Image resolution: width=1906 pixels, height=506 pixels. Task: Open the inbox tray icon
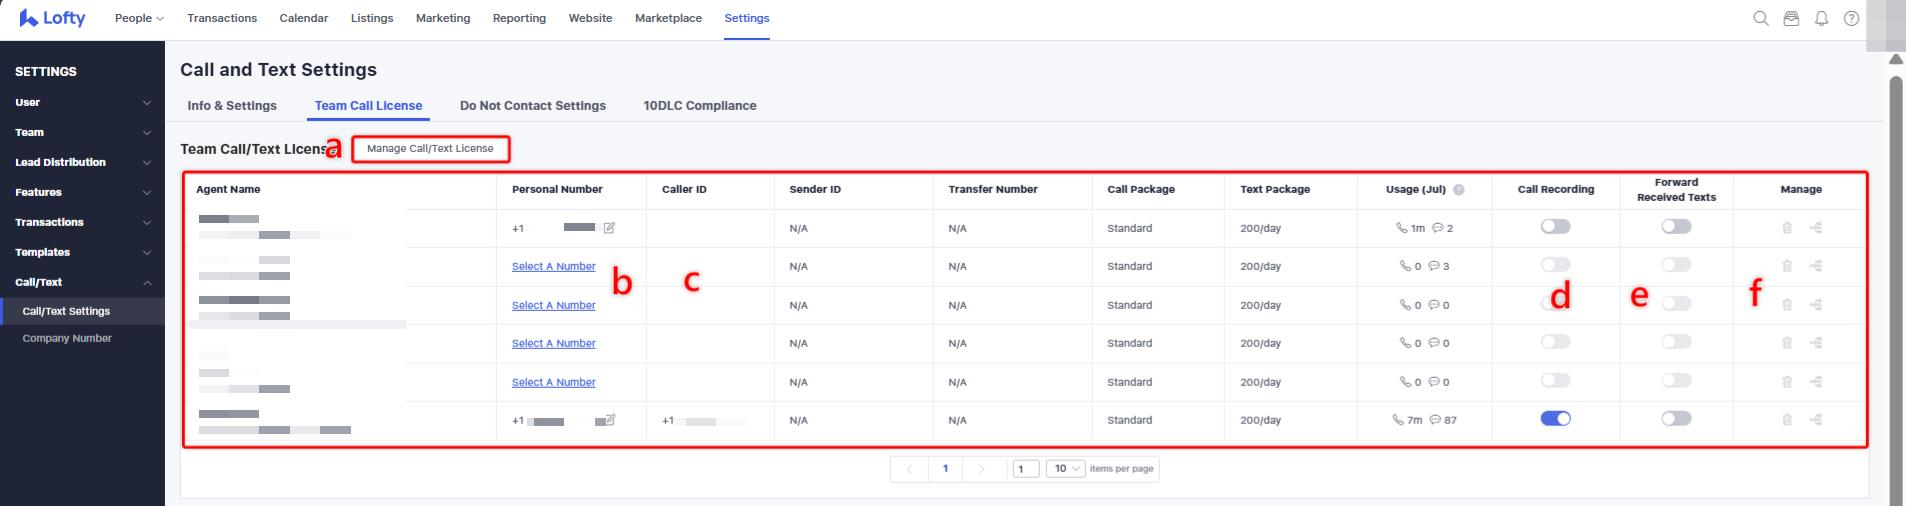(x=1791, y=18)
